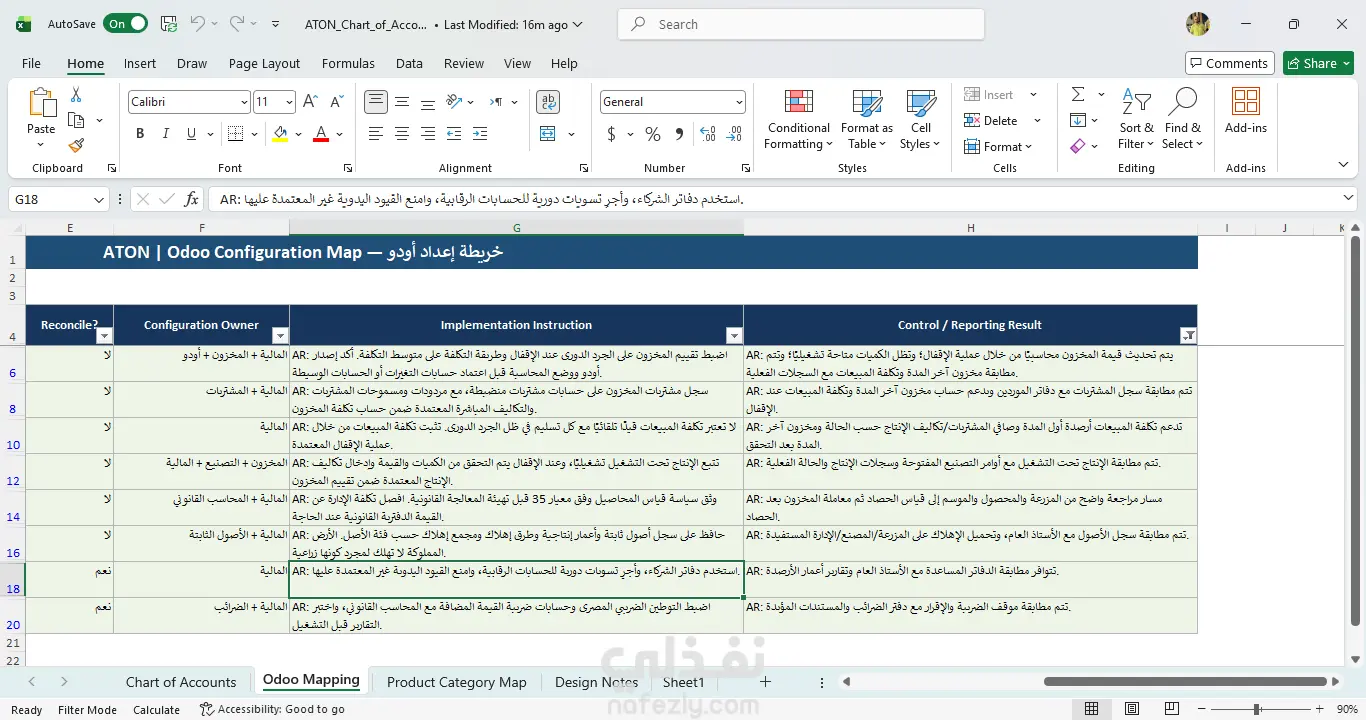This screenshot has width=1366, height=720.
Task: Expand the formula bar
Action: coord(1348,199)
